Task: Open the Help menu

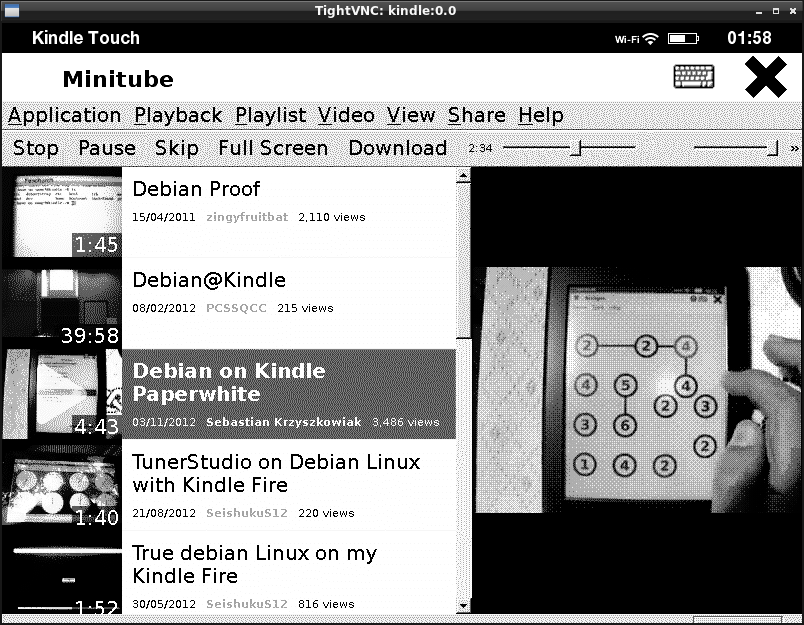Action: (x=540, y=115)
